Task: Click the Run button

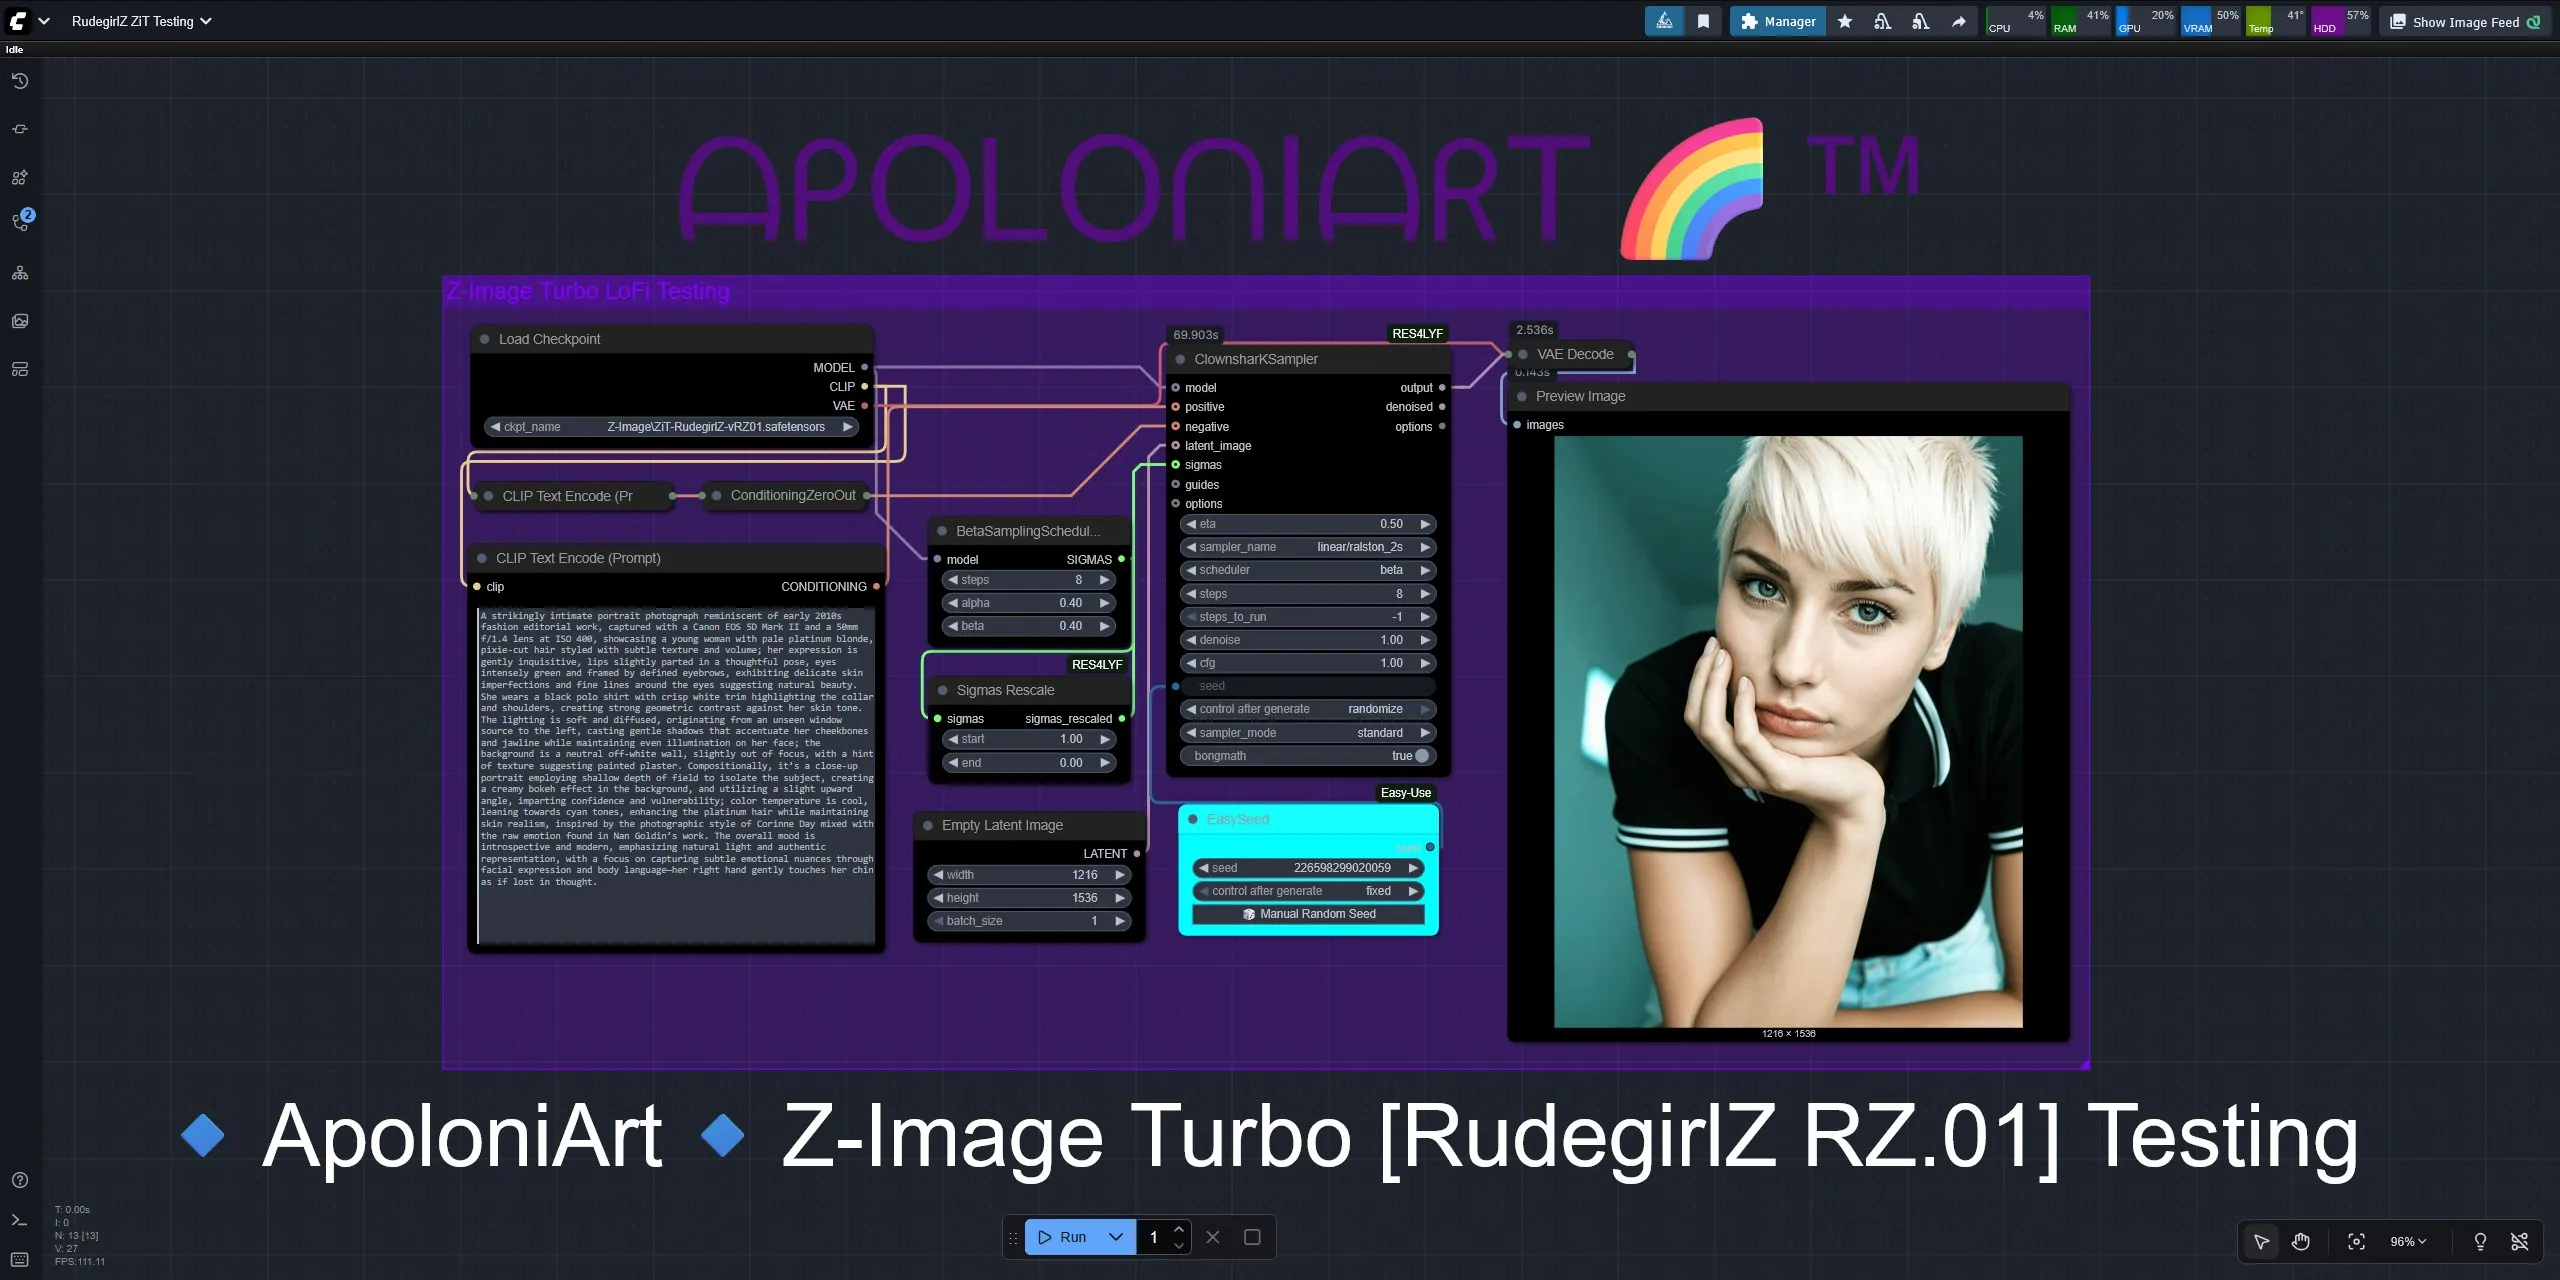Action: pos(1062,1237)
